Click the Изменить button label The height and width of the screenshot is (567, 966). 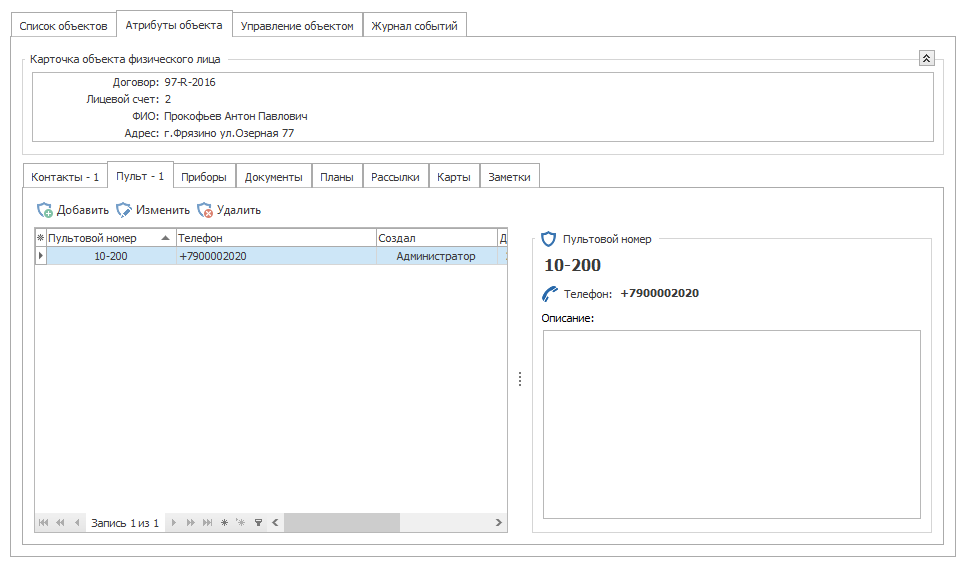click(163, 210)
